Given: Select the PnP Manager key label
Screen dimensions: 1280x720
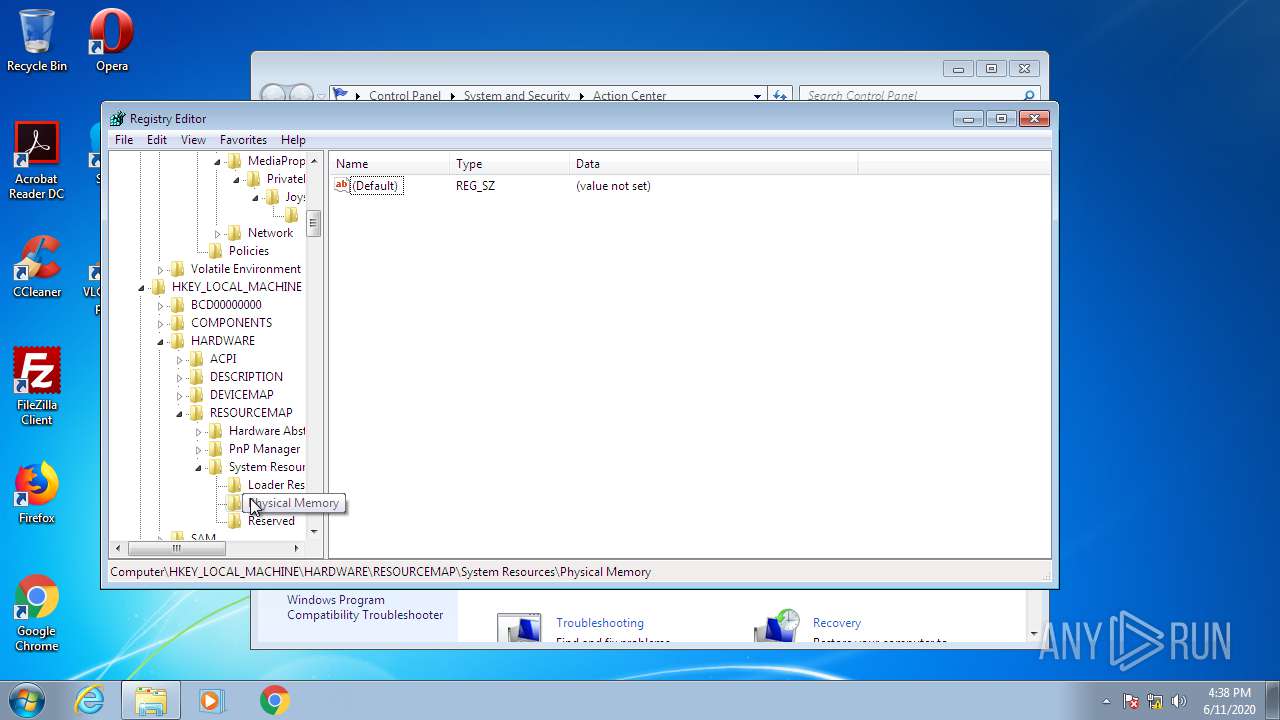Looking at the screenshot, I should pos(264,449).
